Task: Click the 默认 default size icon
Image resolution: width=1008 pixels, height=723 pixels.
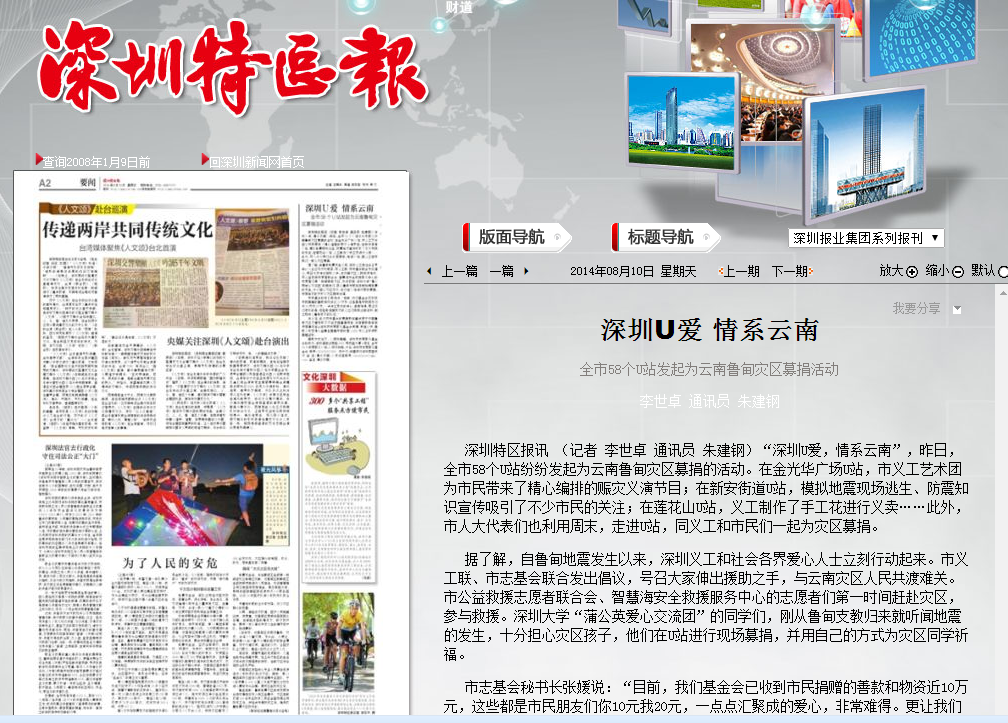Action: tap(1001, 271)
